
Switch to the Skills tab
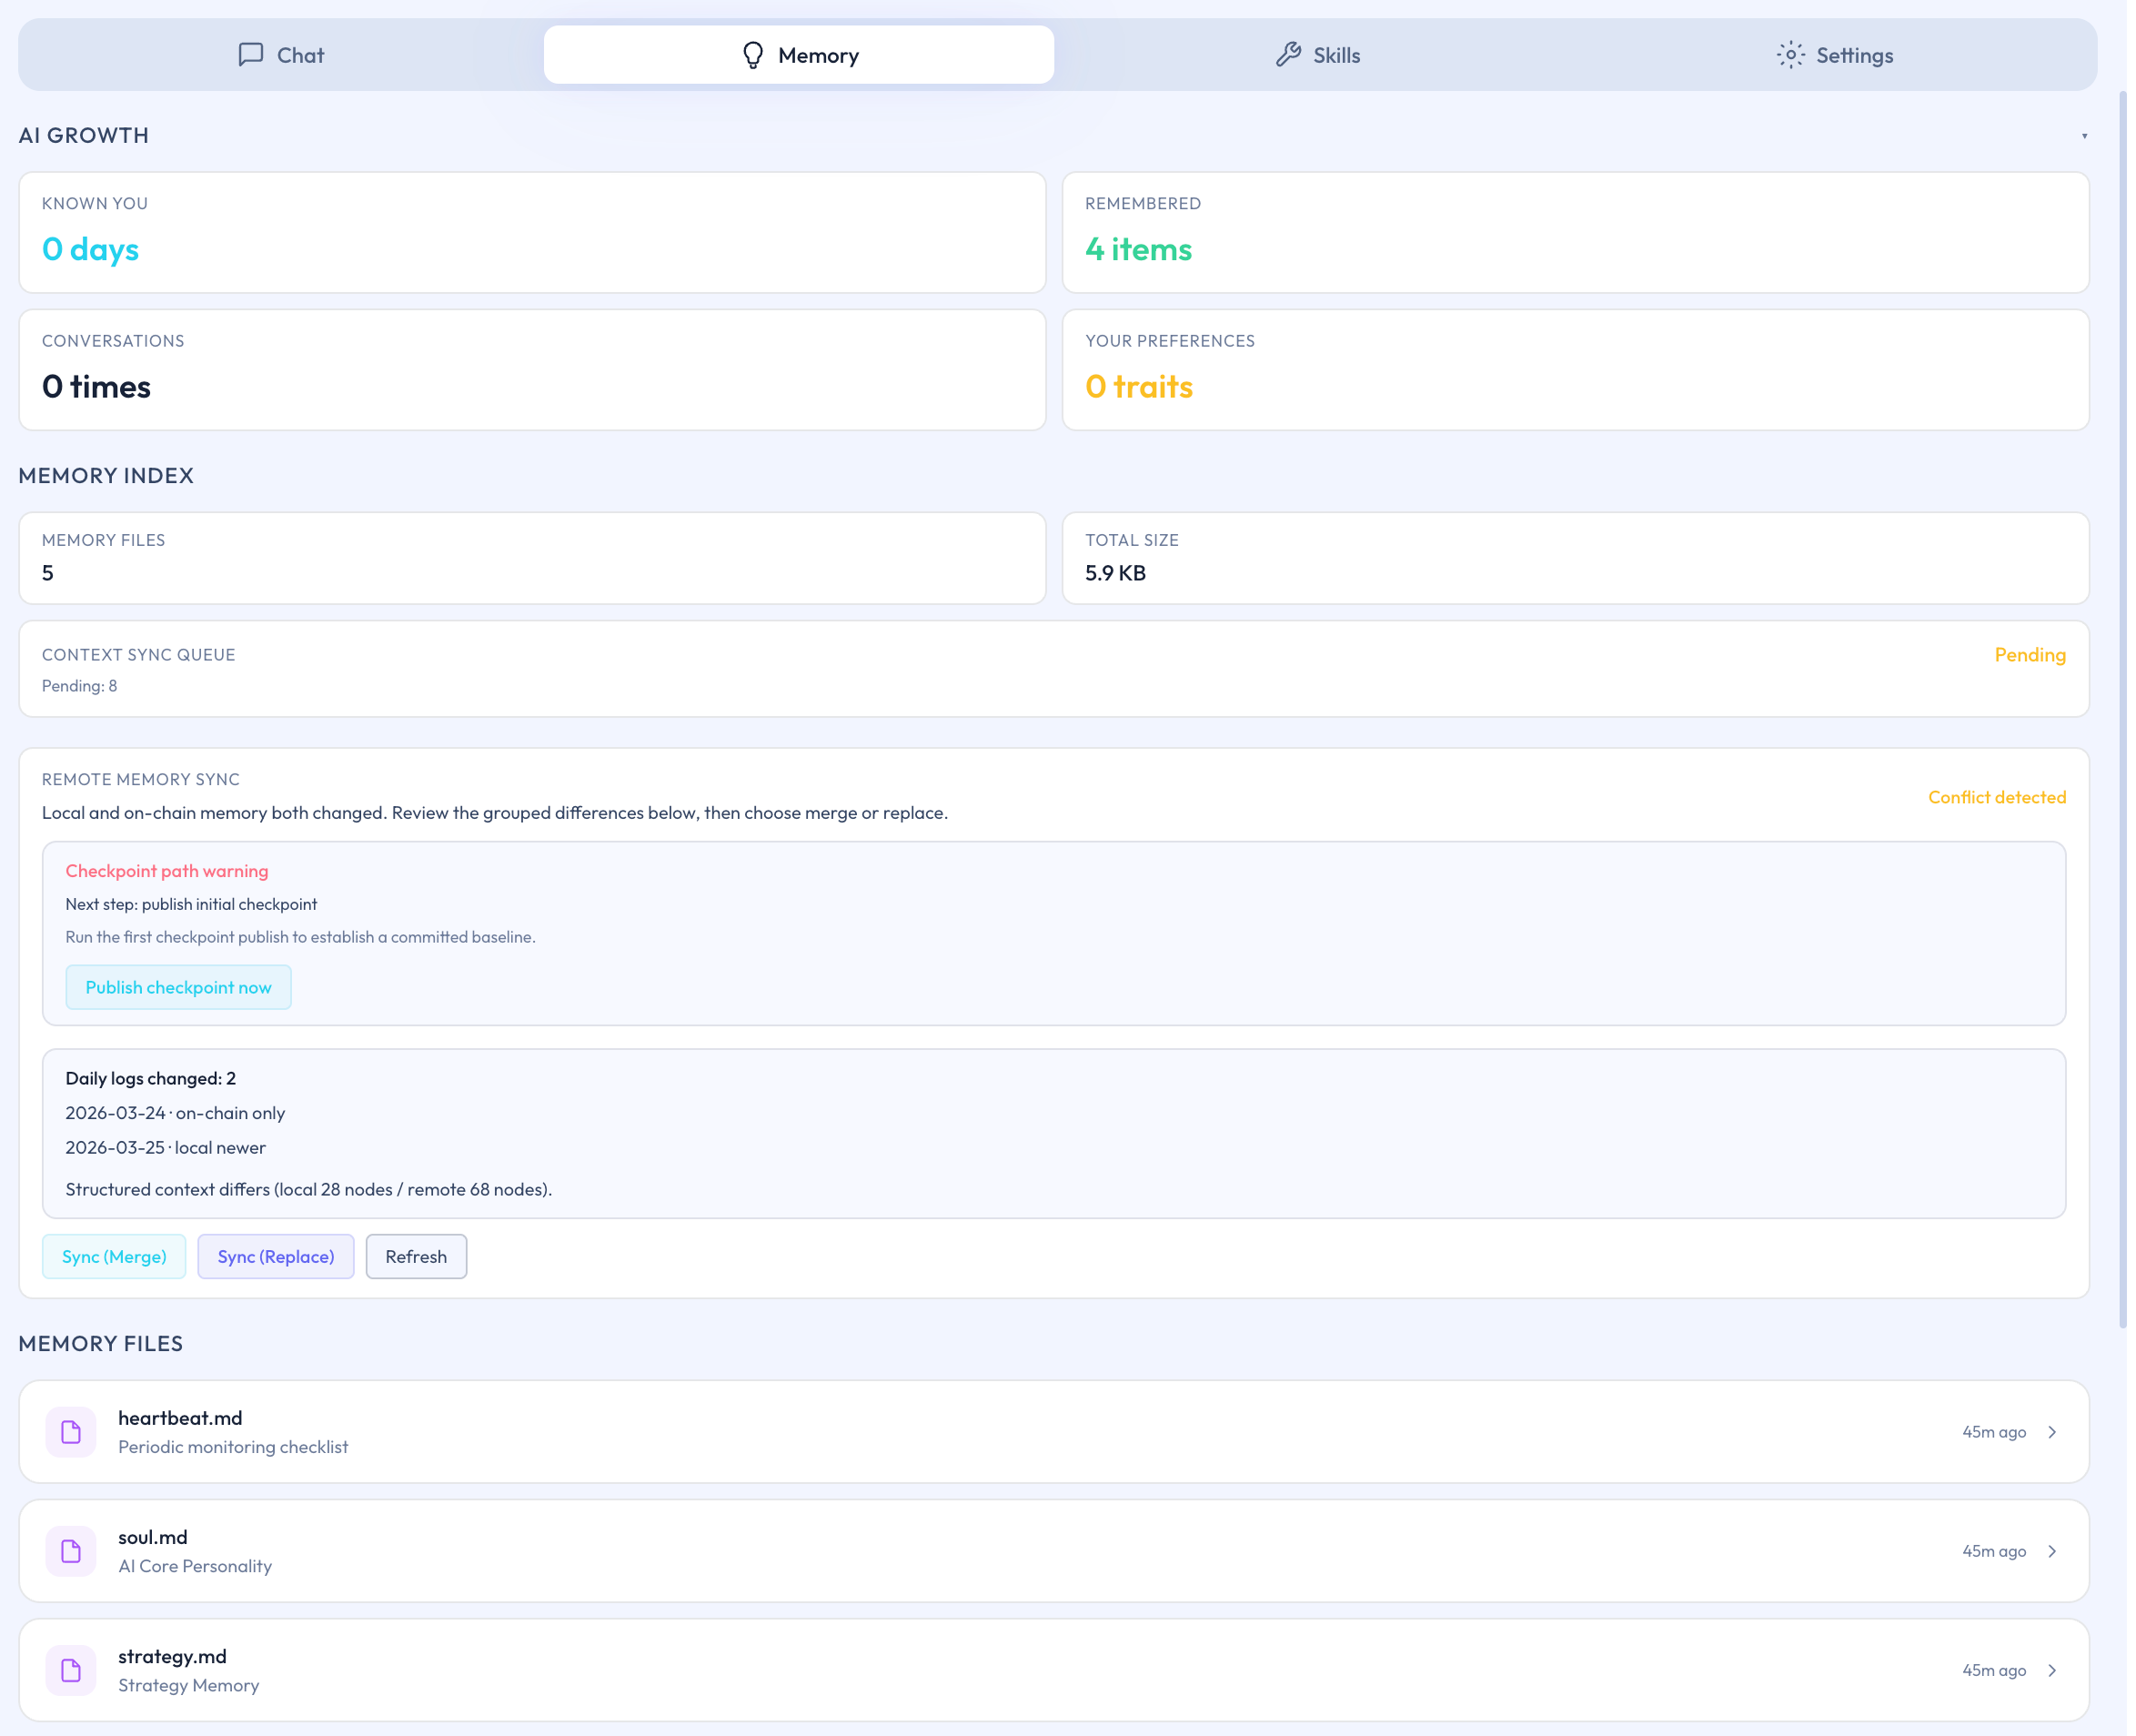1336,55
